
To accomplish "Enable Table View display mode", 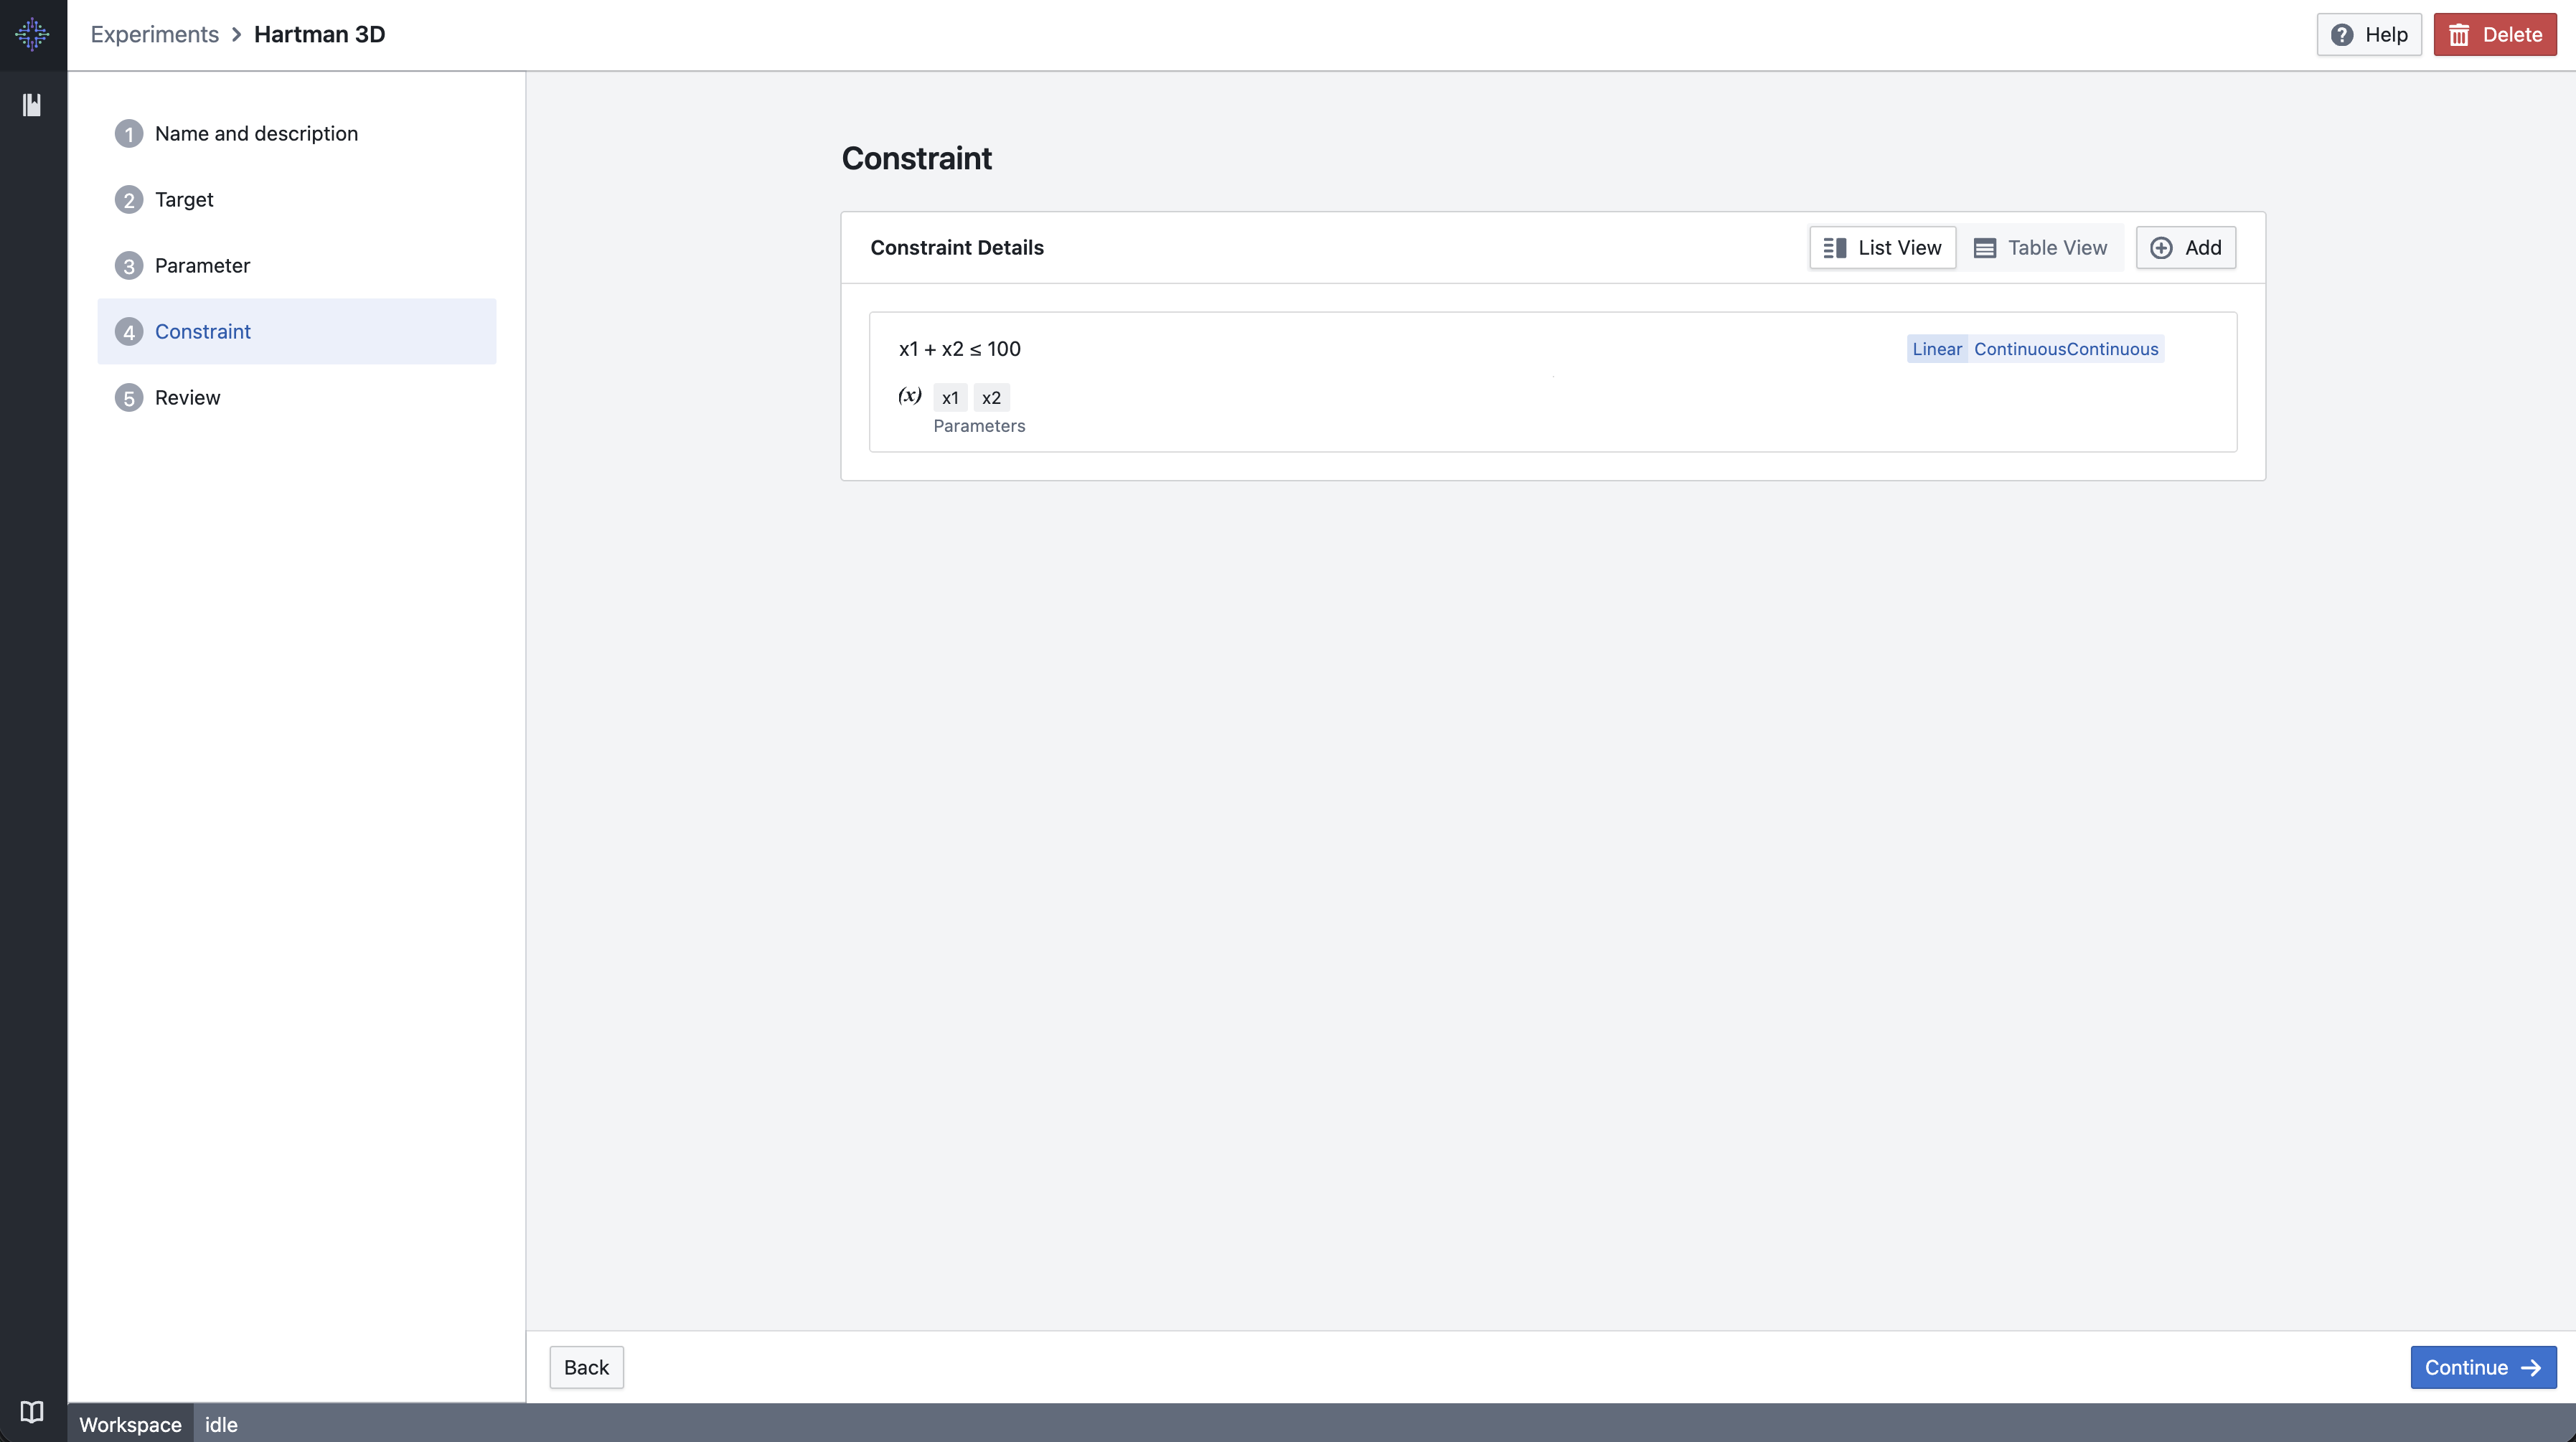I will tap(2041, 247).
